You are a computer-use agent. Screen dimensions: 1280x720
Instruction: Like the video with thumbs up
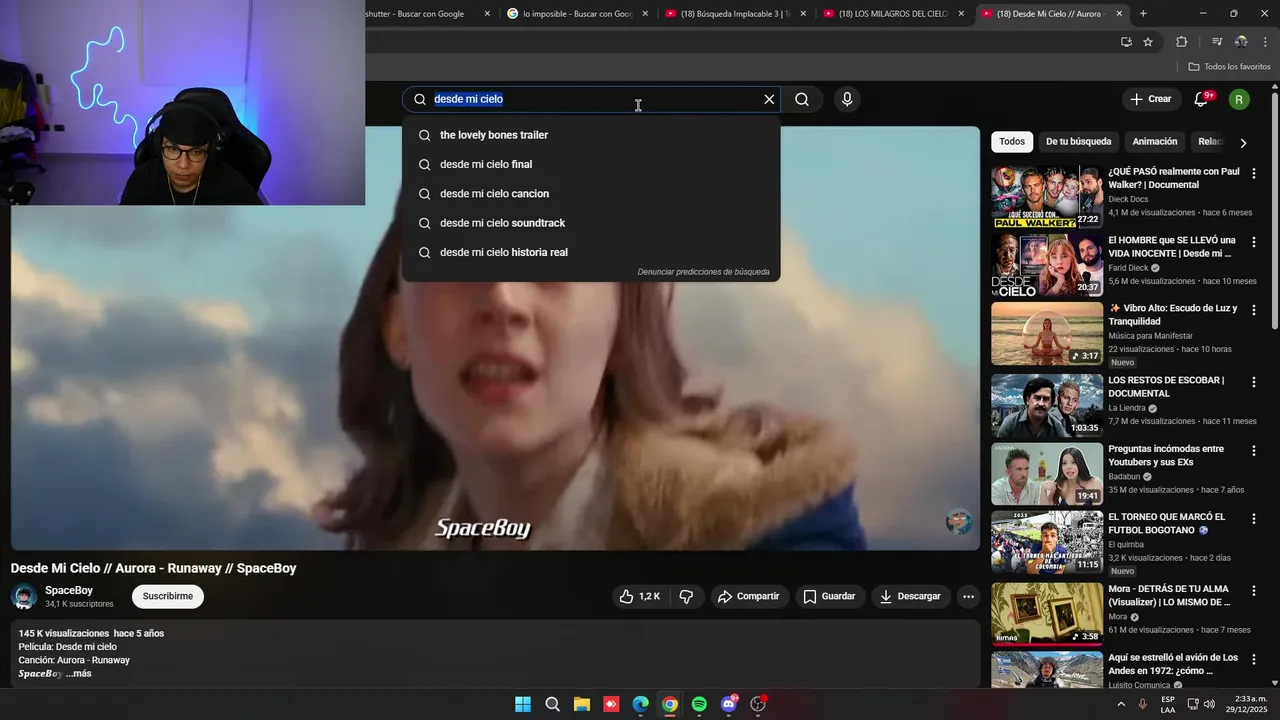coord(639,596)
